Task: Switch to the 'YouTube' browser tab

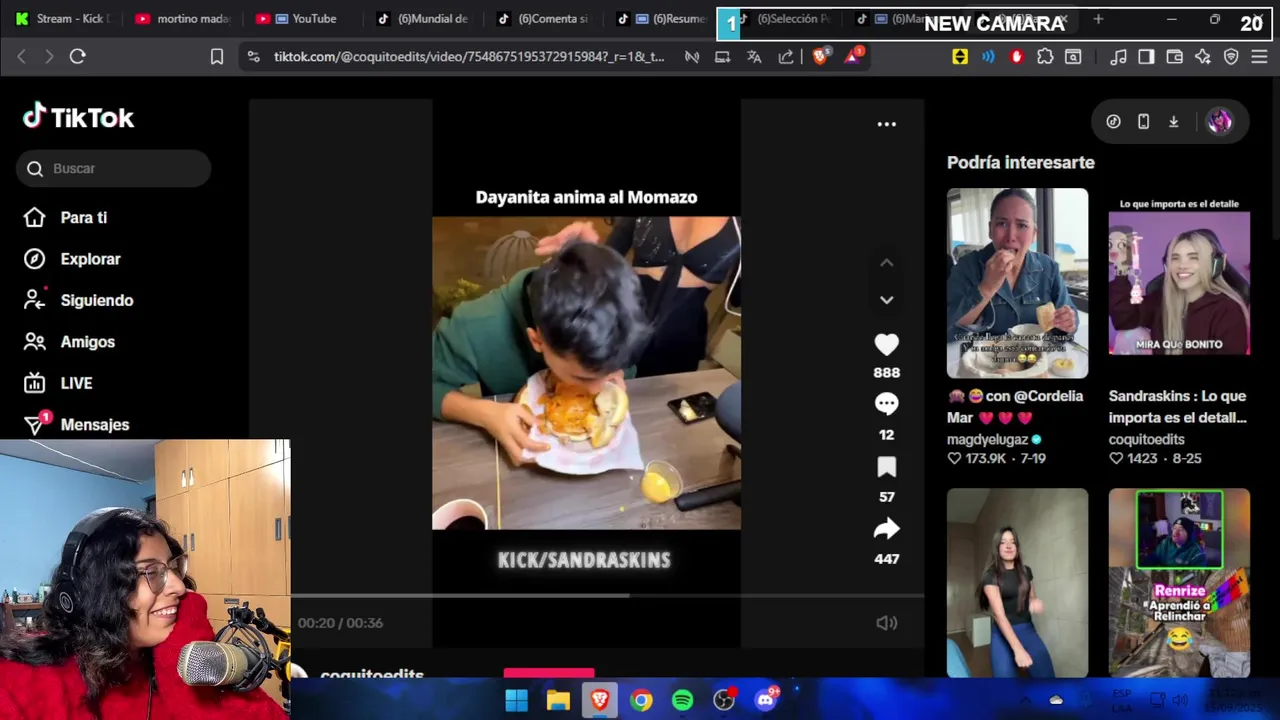Action: pyautogui.click(x=302, y=18)
